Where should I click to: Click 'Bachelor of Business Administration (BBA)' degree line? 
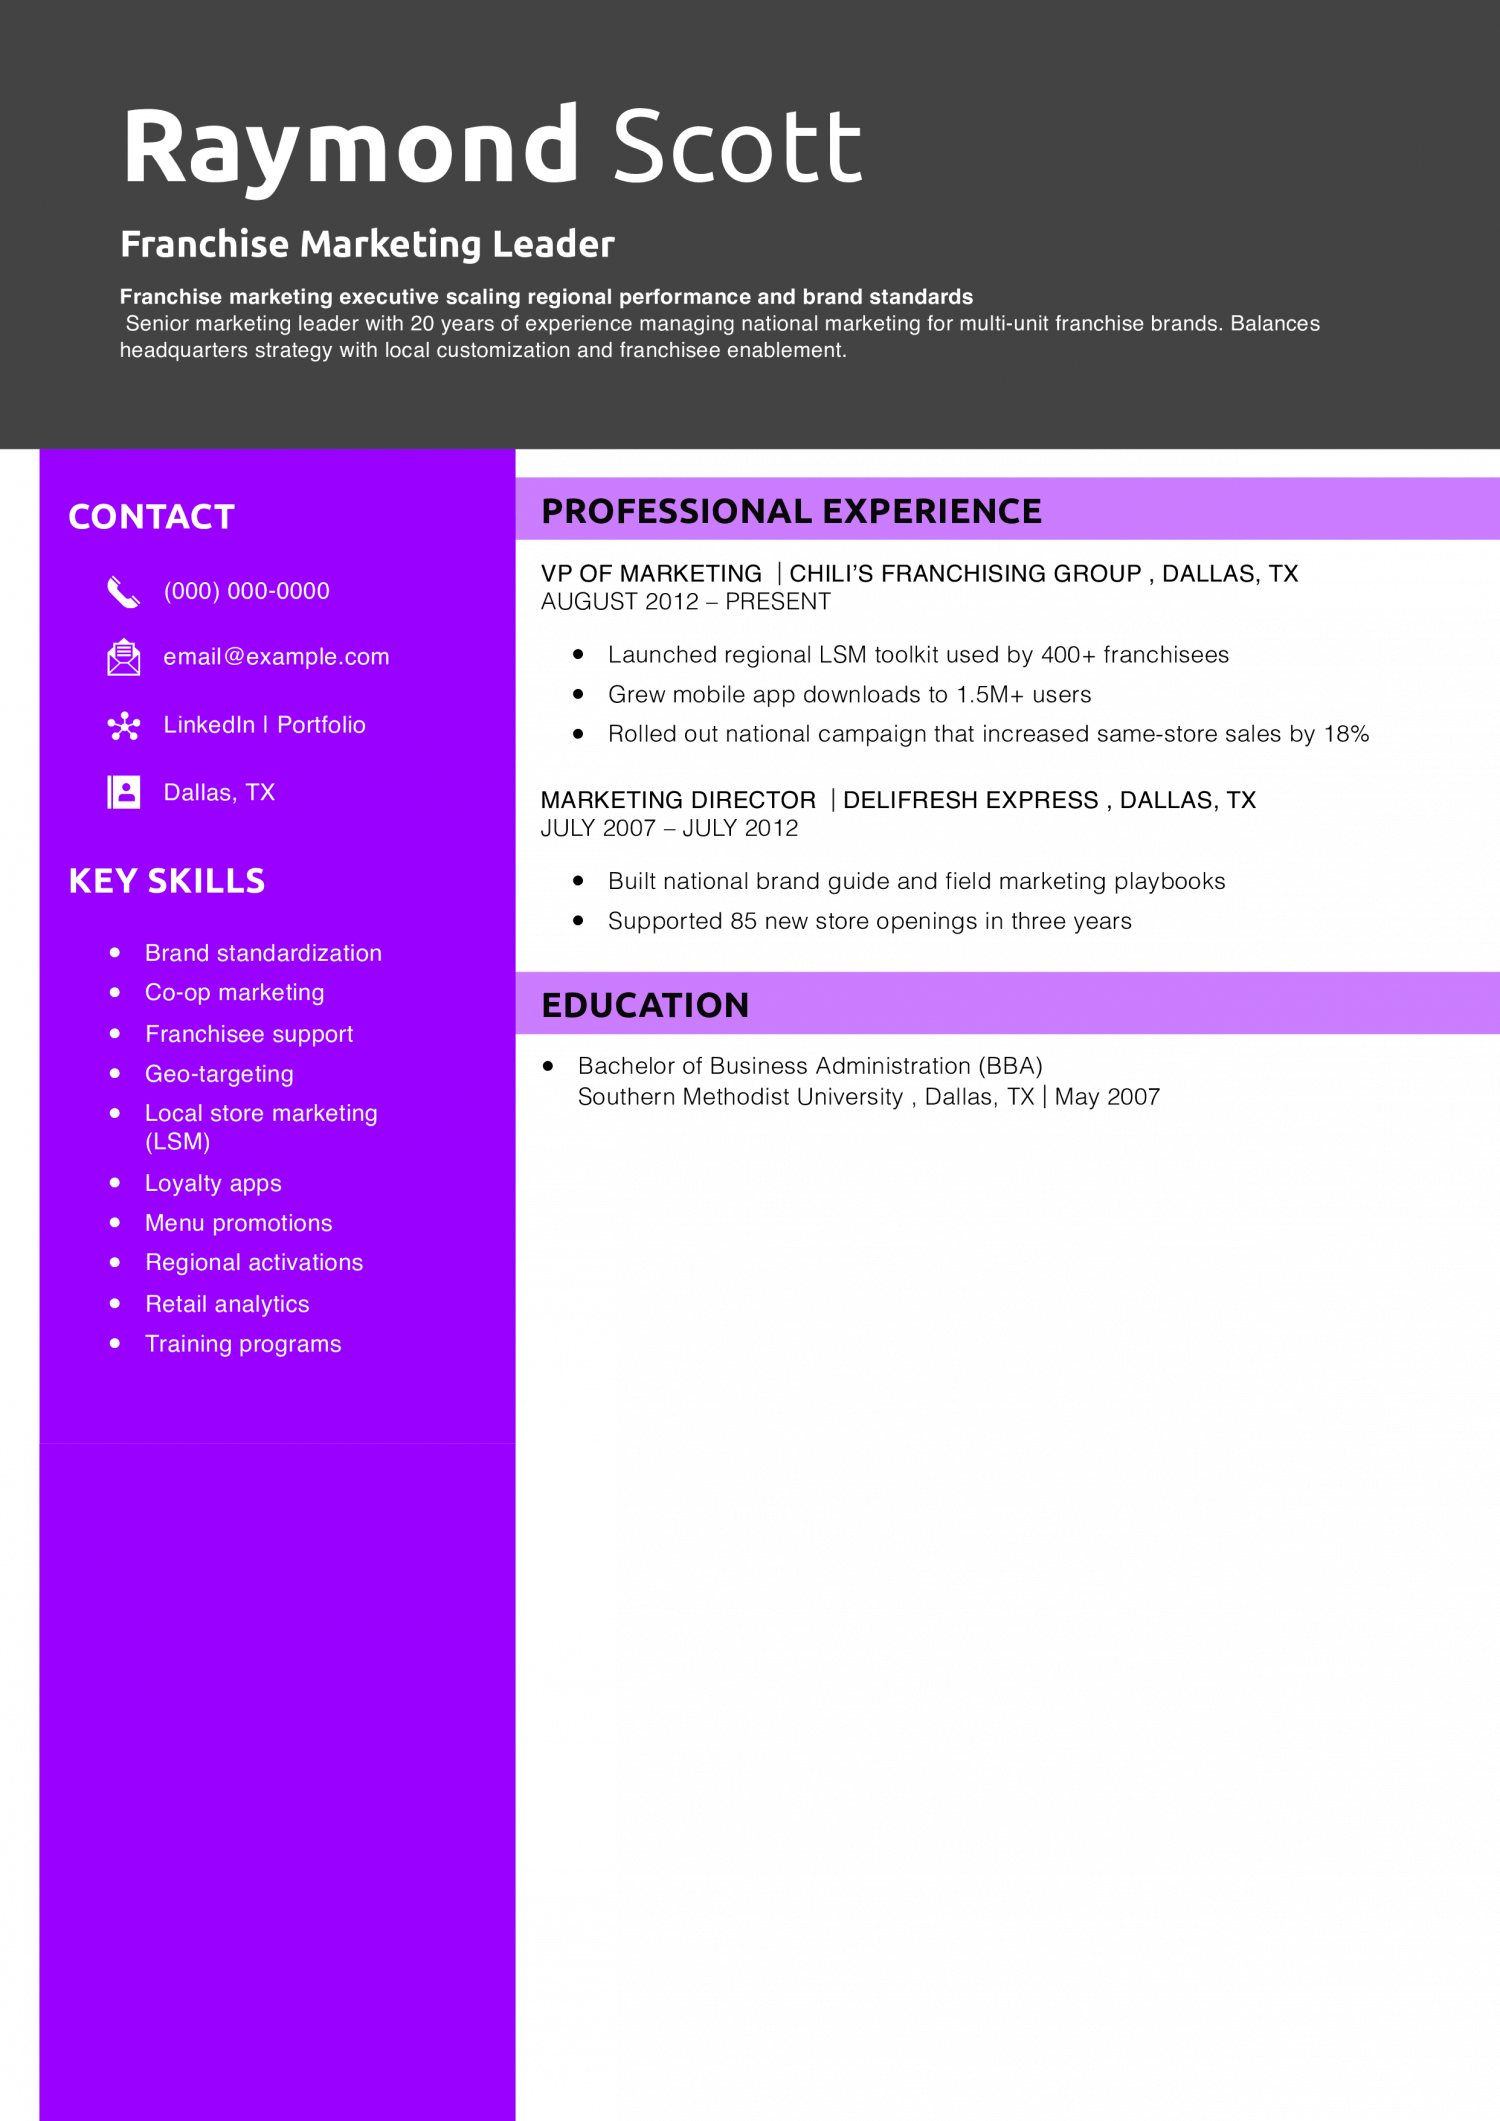(810, 1066)
